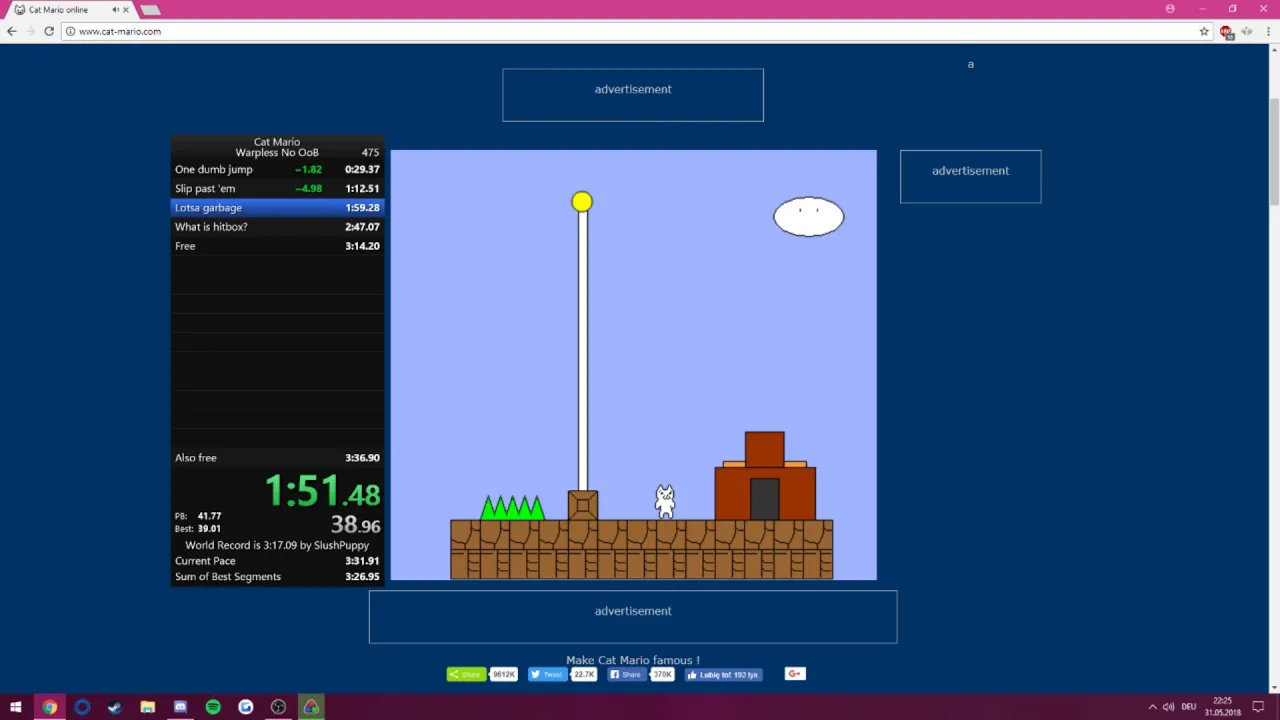The image size is (1280, 720).
Task: Select the 'Free' split row
Action: tap(277, 245)
